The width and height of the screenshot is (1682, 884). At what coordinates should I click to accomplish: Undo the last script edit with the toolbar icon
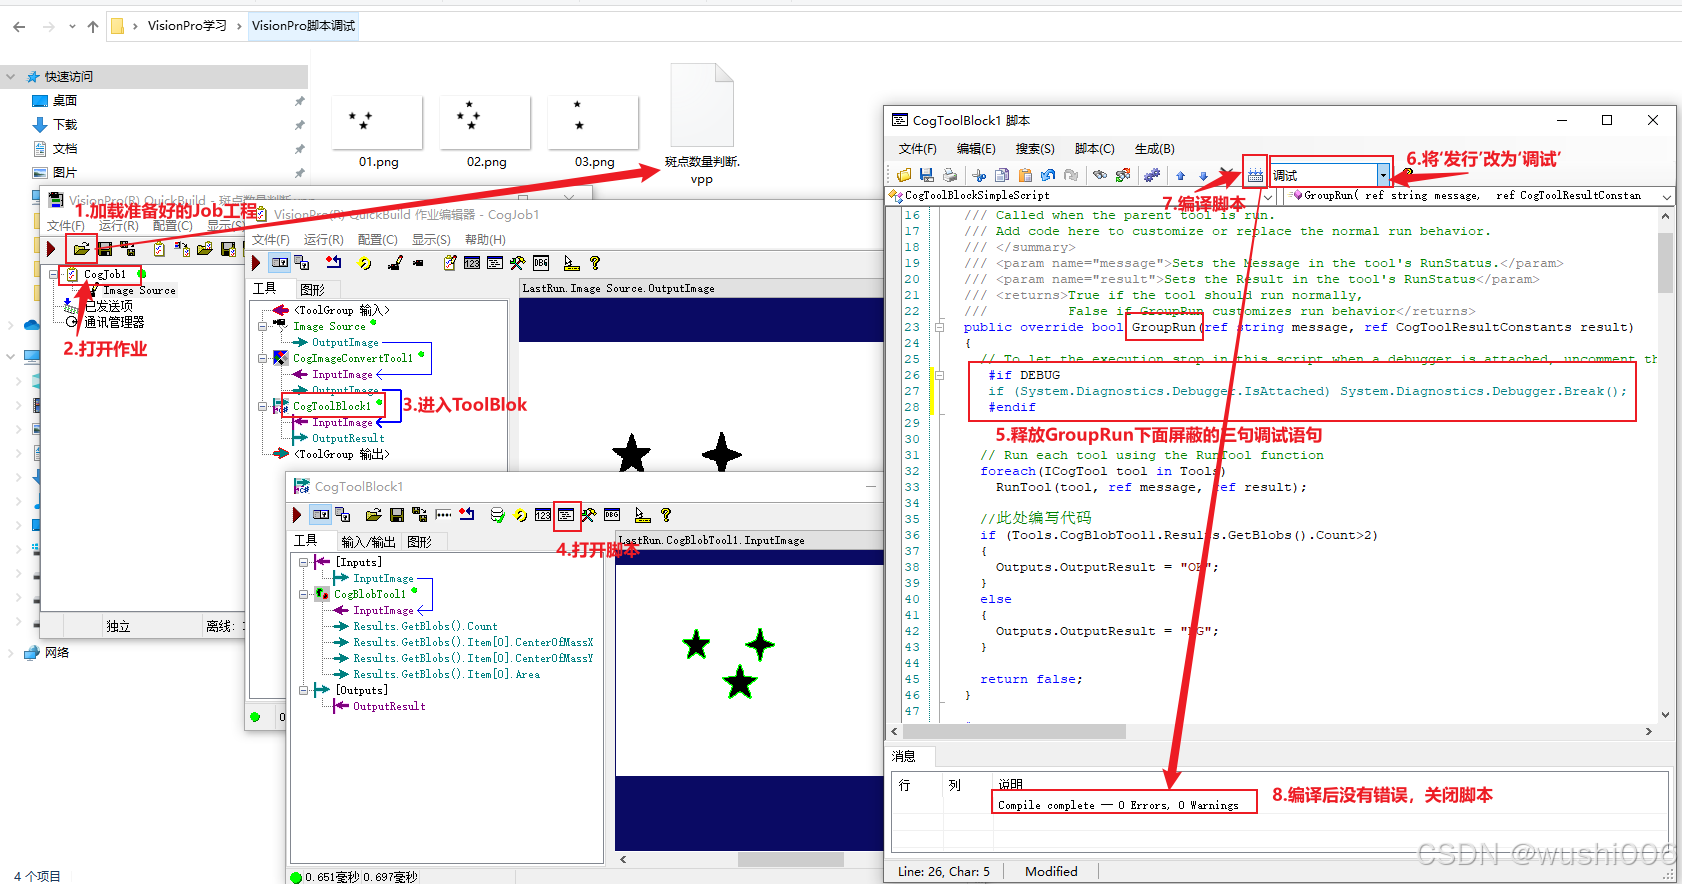(1048, 175)
